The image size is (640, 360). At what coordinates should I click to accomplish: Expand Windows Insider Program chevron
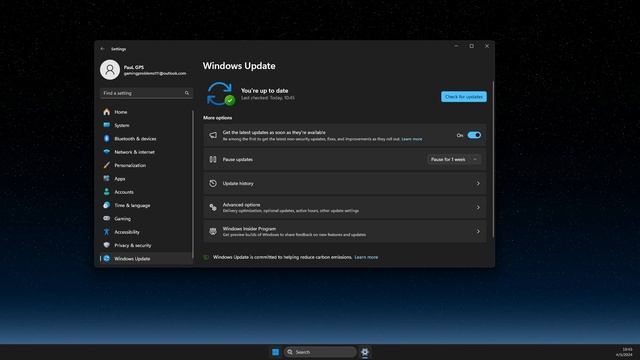click(478, 231)
